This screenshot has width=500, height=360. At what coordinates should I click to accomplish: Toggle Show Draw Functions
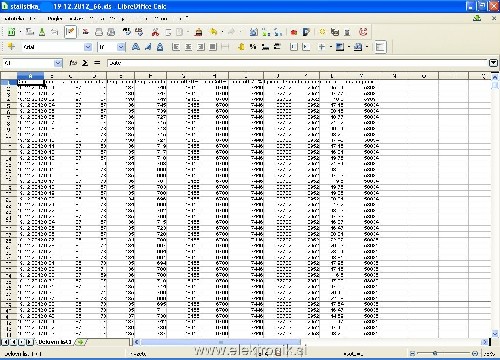(306, 32)
